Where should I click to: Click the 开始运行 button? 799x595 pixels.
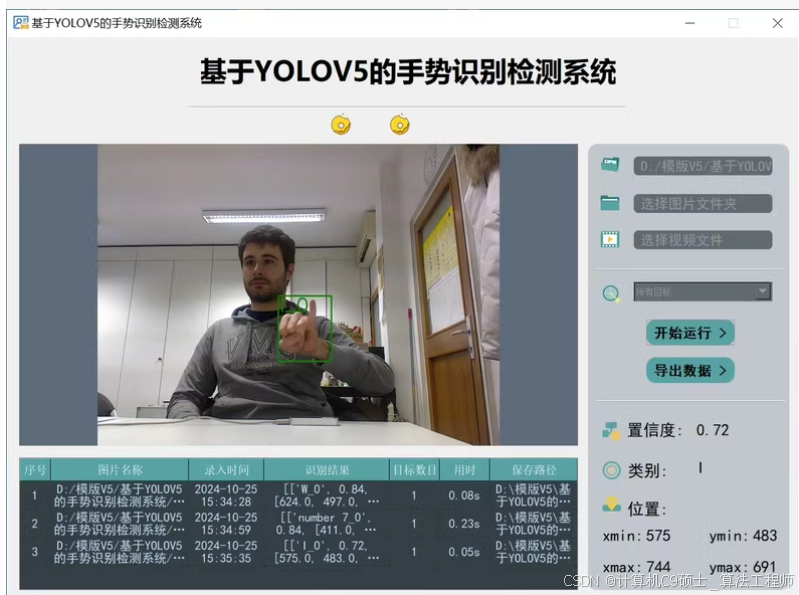[690, 333]
